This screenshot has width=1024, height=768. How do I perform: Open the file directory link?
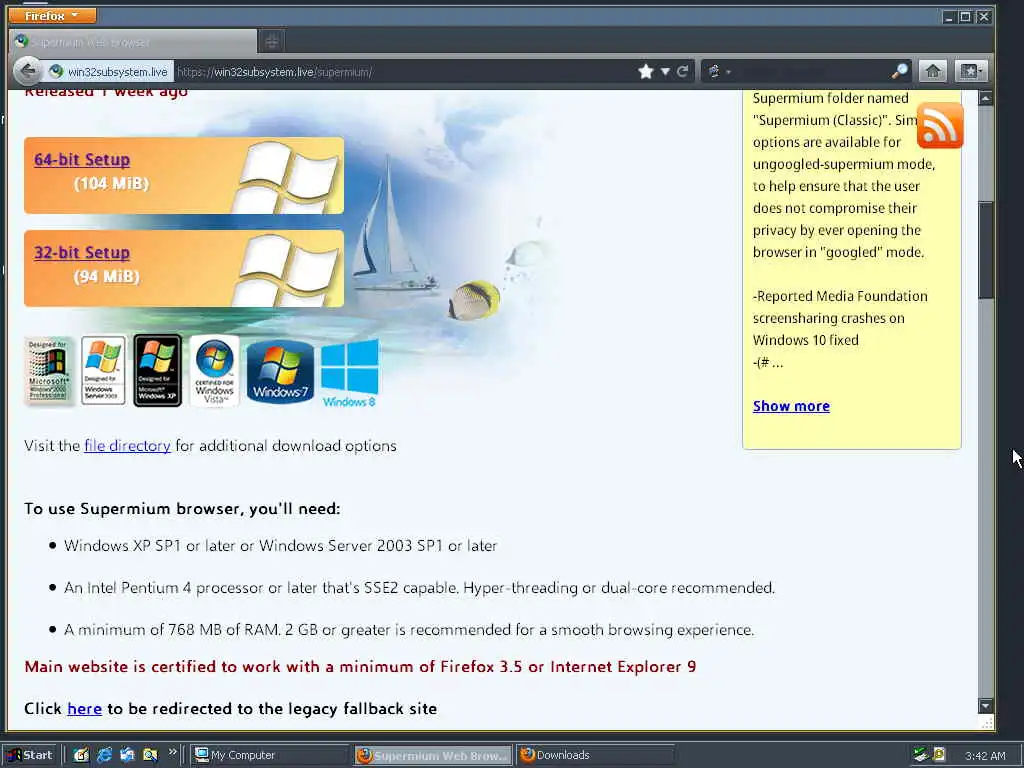[x=127, y=445]
